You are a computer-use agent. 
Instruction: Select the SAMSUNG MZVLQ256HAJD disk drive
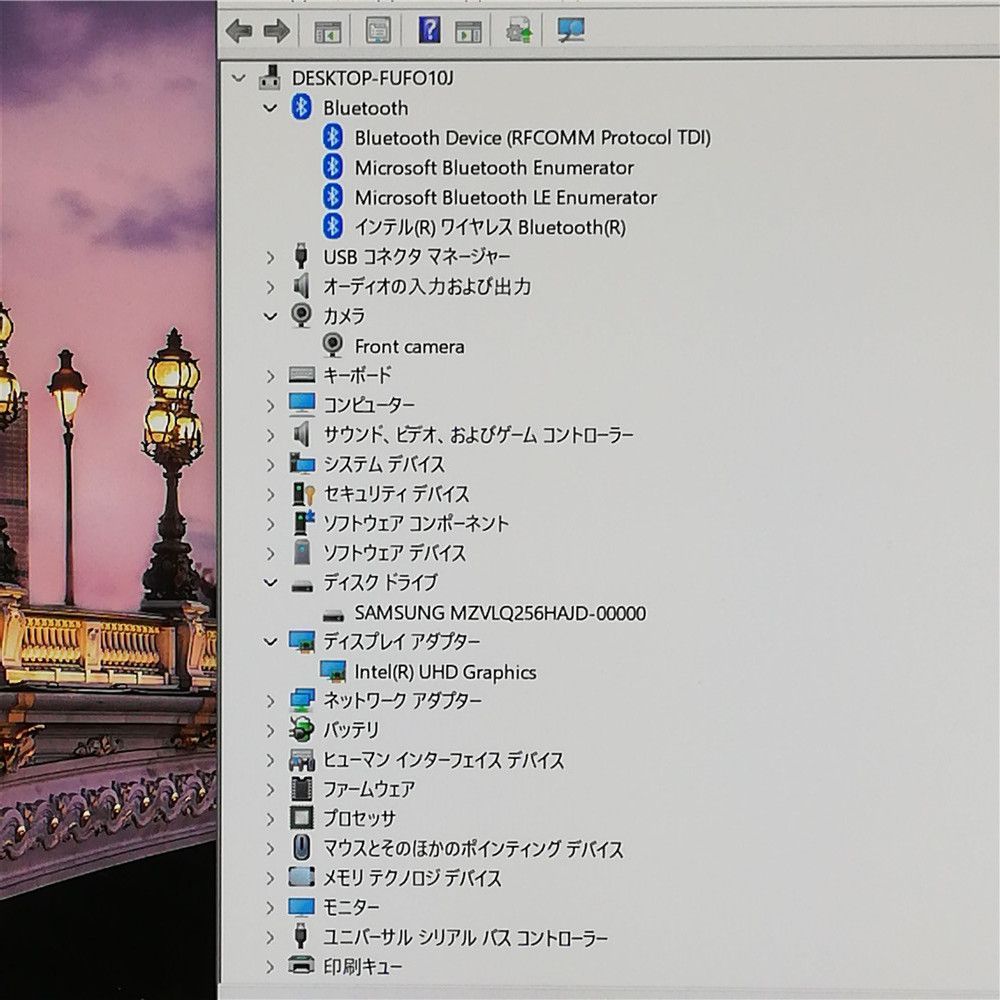501,613
